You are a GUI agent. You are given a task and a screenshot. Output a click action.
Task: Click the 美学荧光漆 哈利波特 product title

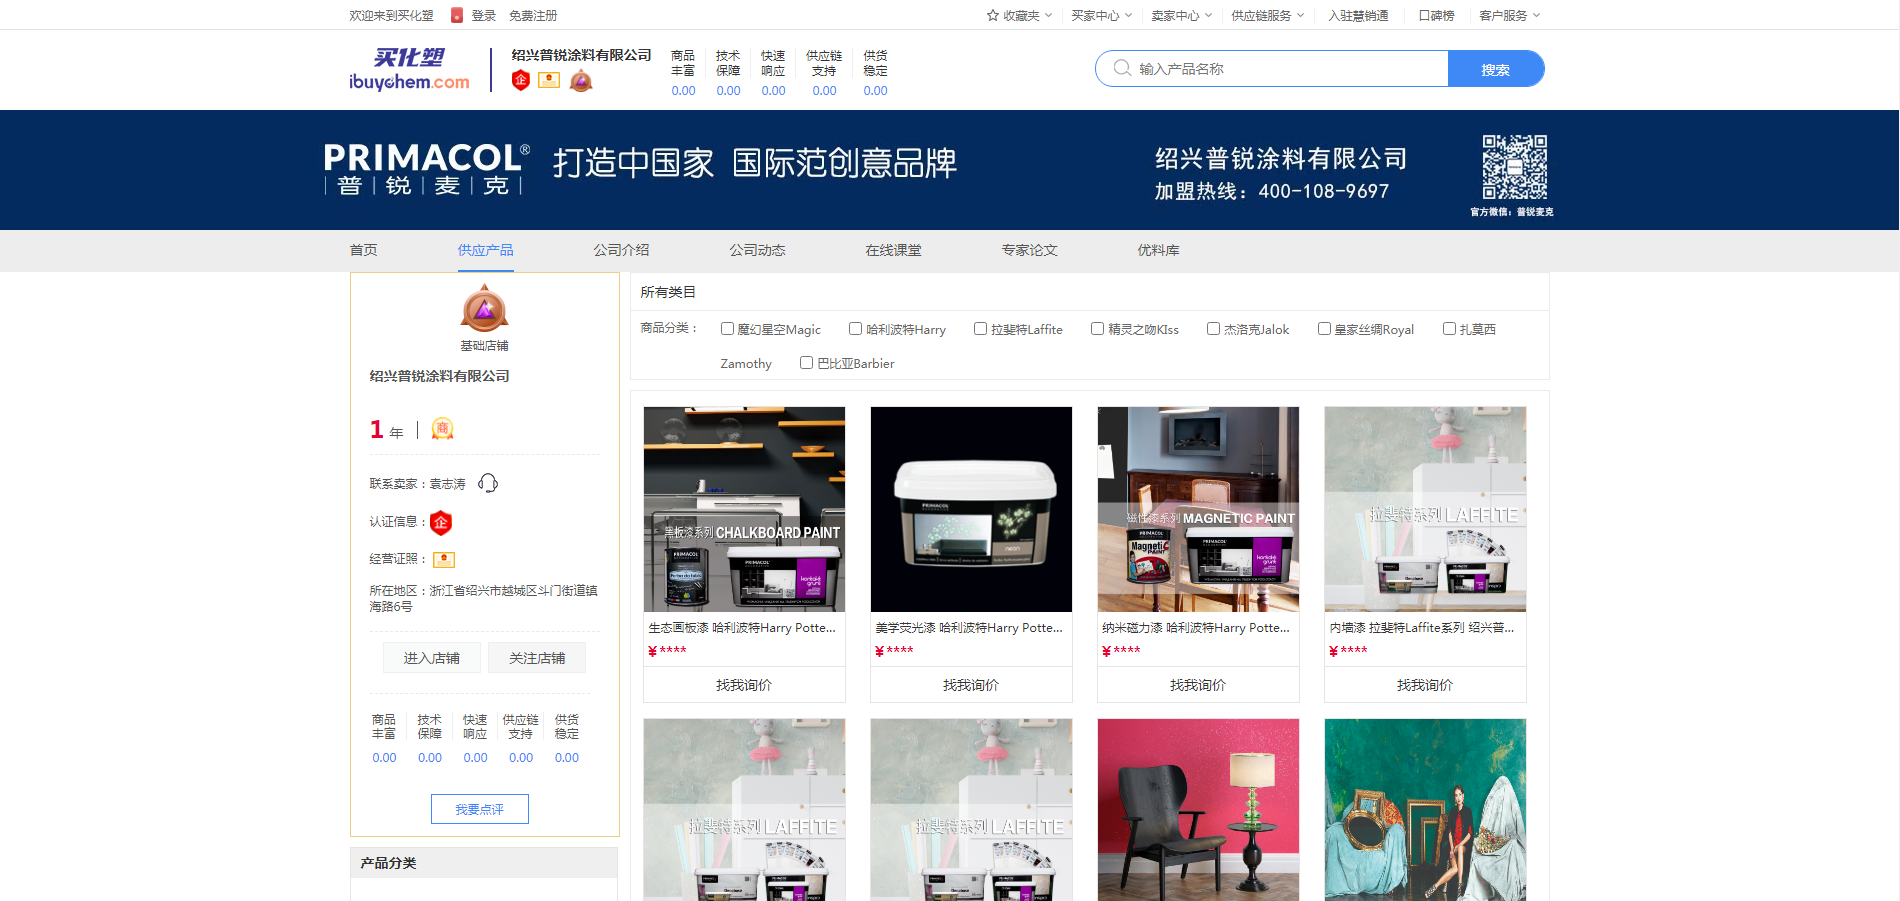coord(969,628)
